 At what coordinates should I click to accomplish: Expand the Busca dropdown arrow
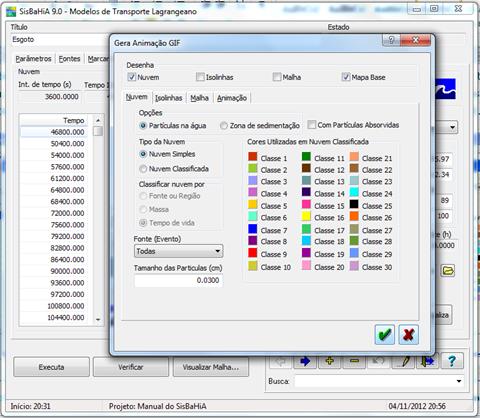coord(459,381)
